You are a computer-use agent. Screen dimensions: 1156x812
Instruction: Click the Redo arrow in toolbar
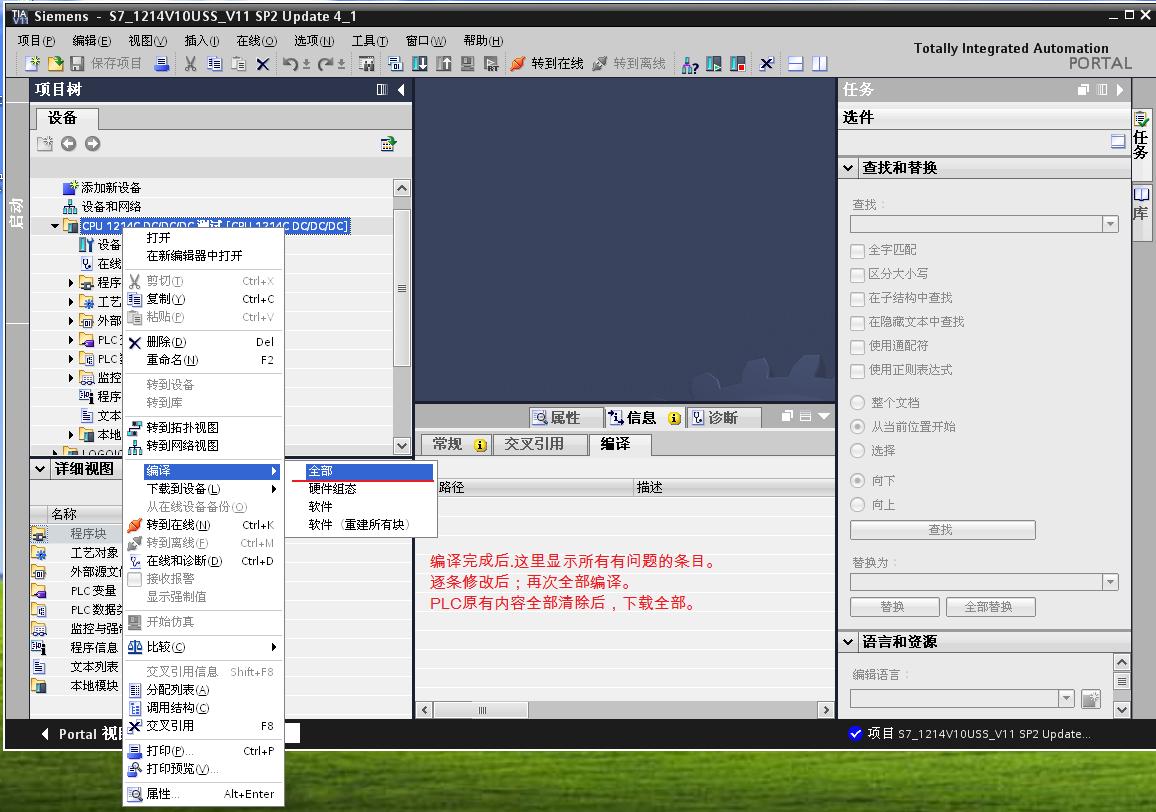click(324, 64)
